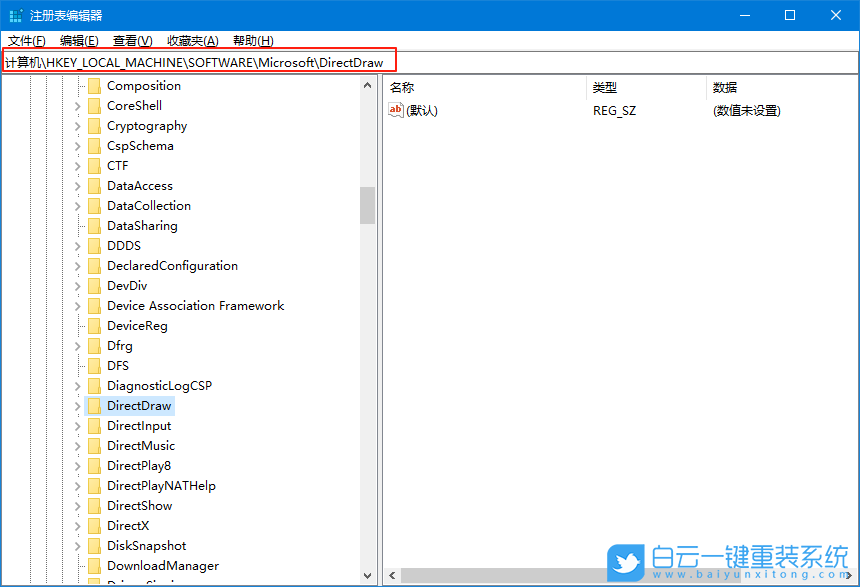
Task: Click the registry path address bar
Action: point(200,61)
